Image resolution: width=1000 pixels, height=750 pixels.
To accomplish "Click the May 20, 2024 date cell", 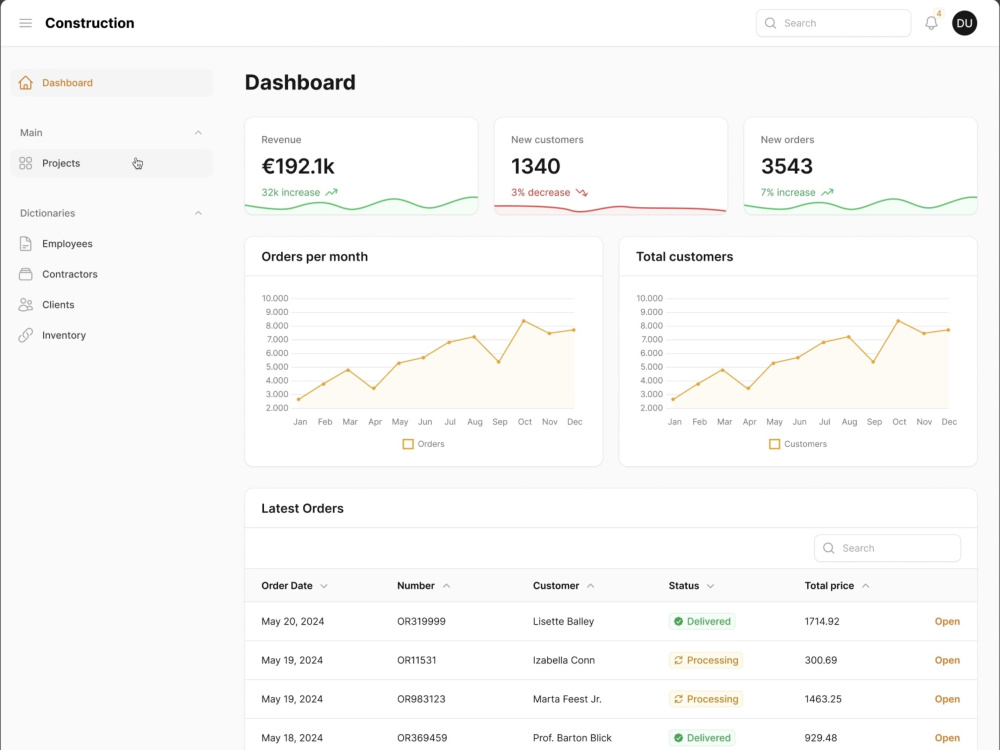I will click(x=293, y=621).
